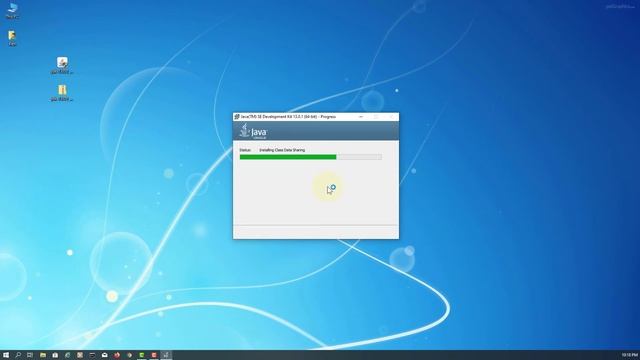Viewport: 640px width, 360px height.
Task: Click the green app icon on taskbar
Action: [x=142, y=355]
